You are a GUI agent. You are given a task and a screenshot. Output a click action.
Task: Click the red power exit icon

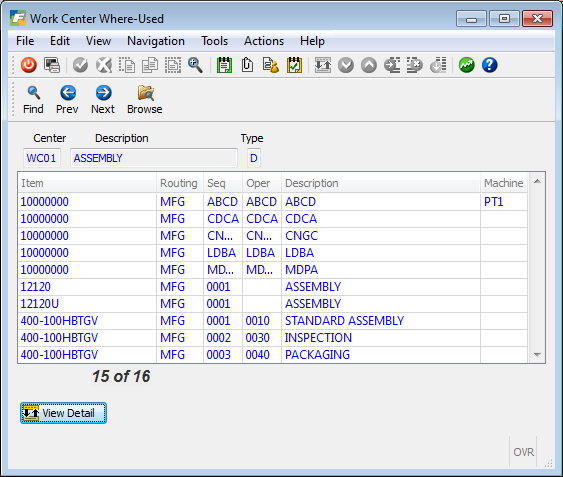(x=28, y=65)
